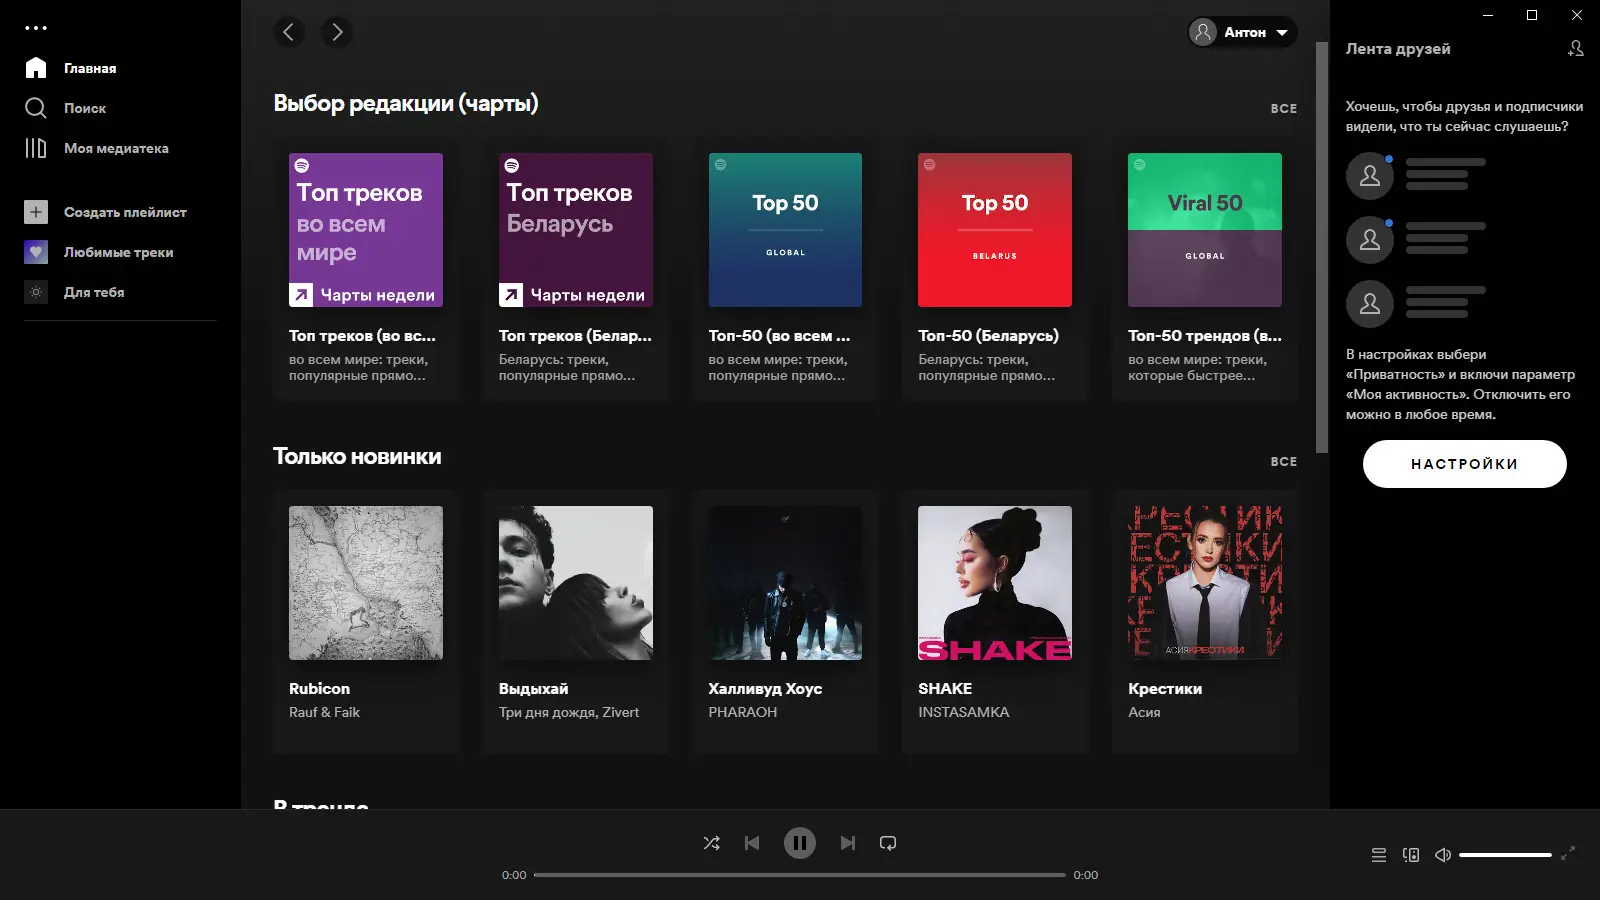Click the connect-to-device icon
1600x900 pixels.
point(1411,855)
